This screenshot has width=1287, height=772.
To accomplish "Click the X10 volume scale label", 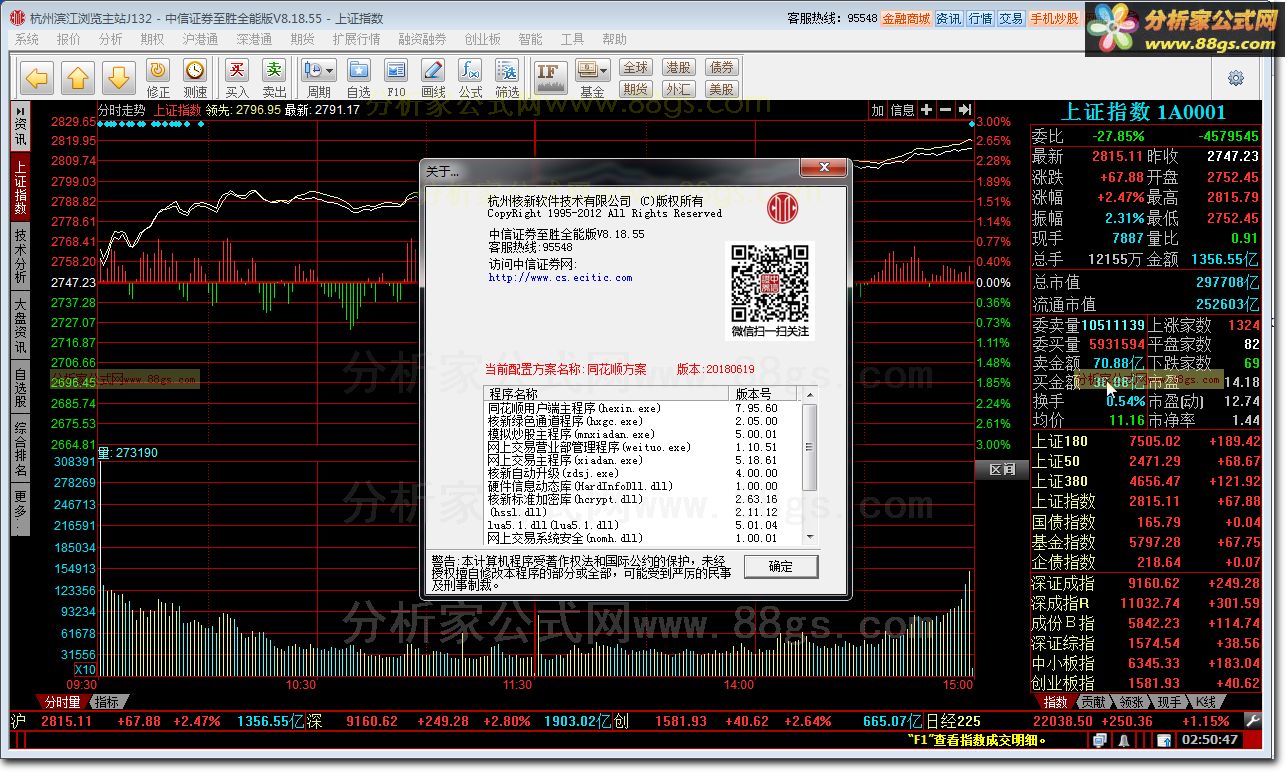I will point(85,670).
